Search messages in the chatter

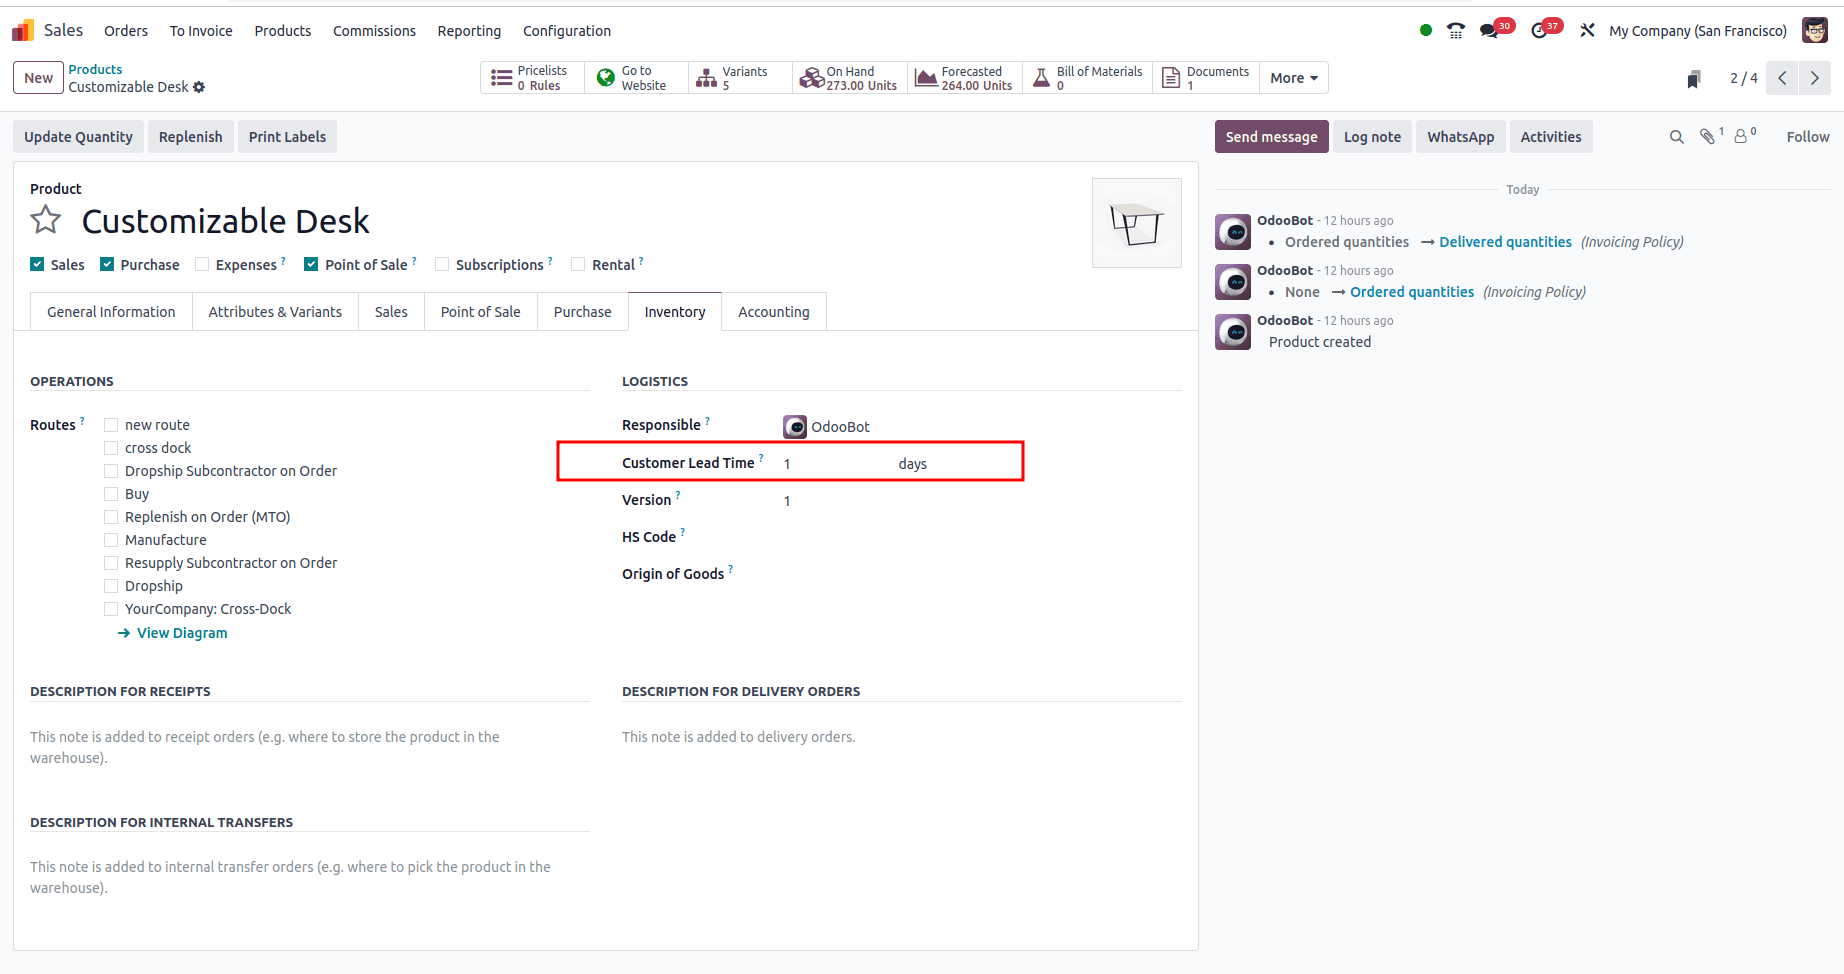tap(1677, 137)
